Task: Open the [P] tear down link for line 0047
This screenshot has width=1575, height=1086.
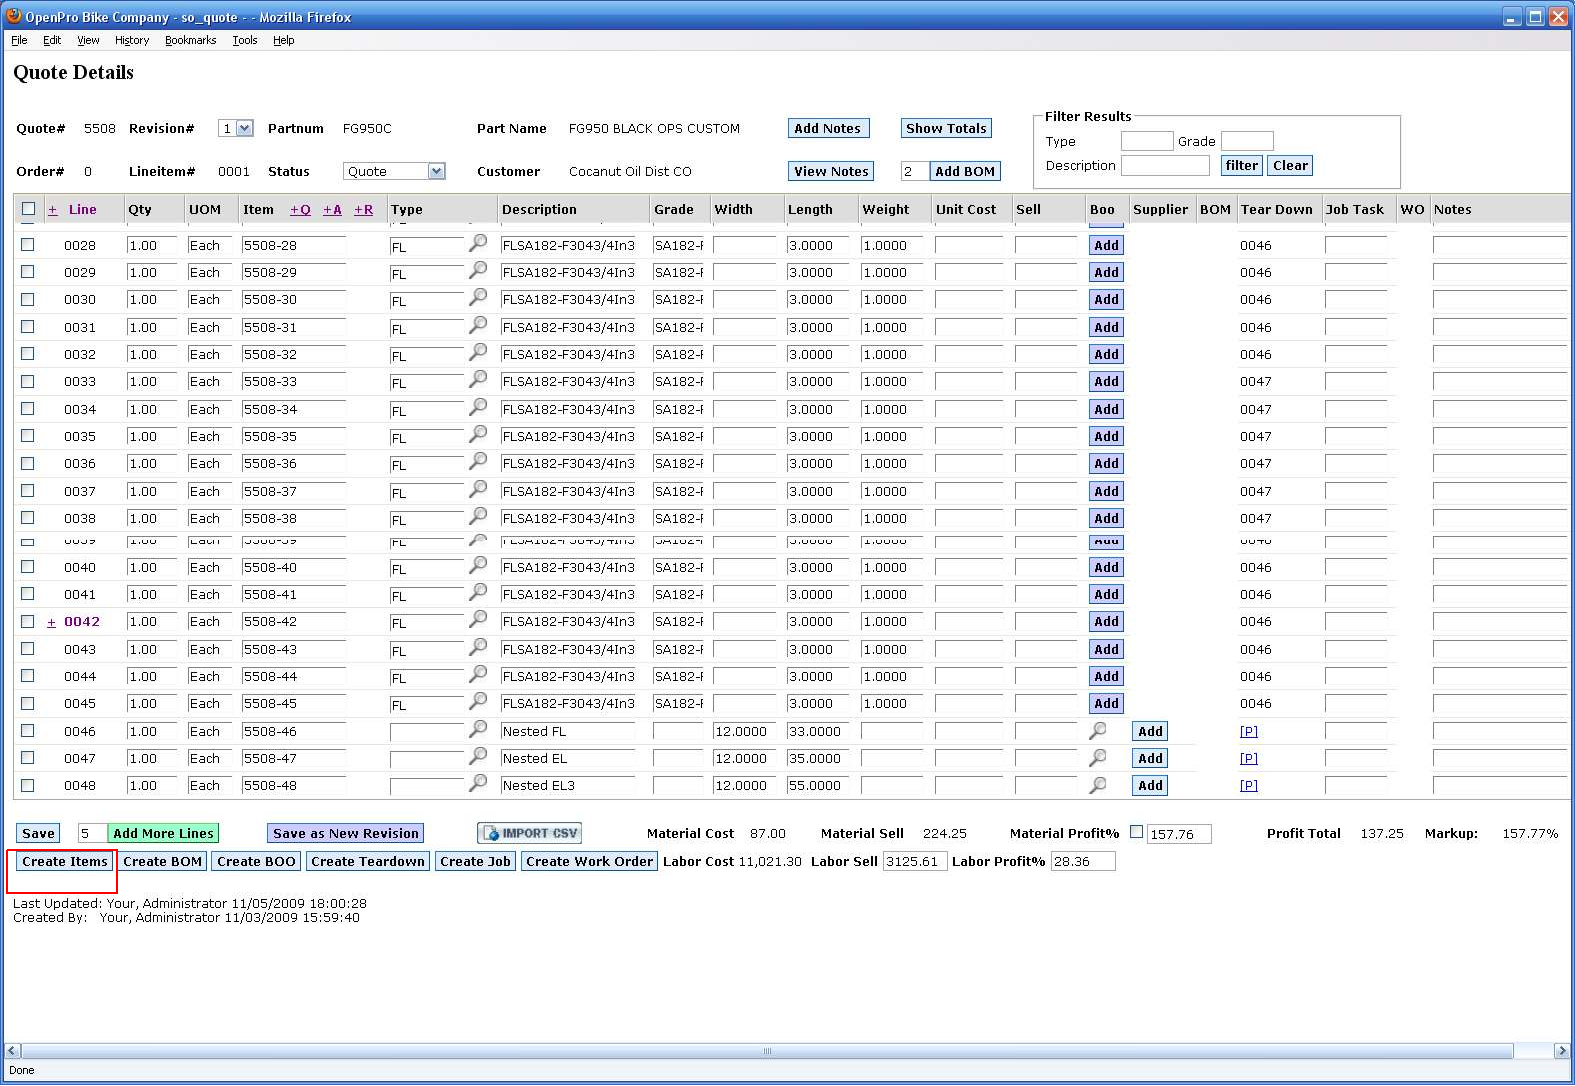Action: (x=1248, y=758)
